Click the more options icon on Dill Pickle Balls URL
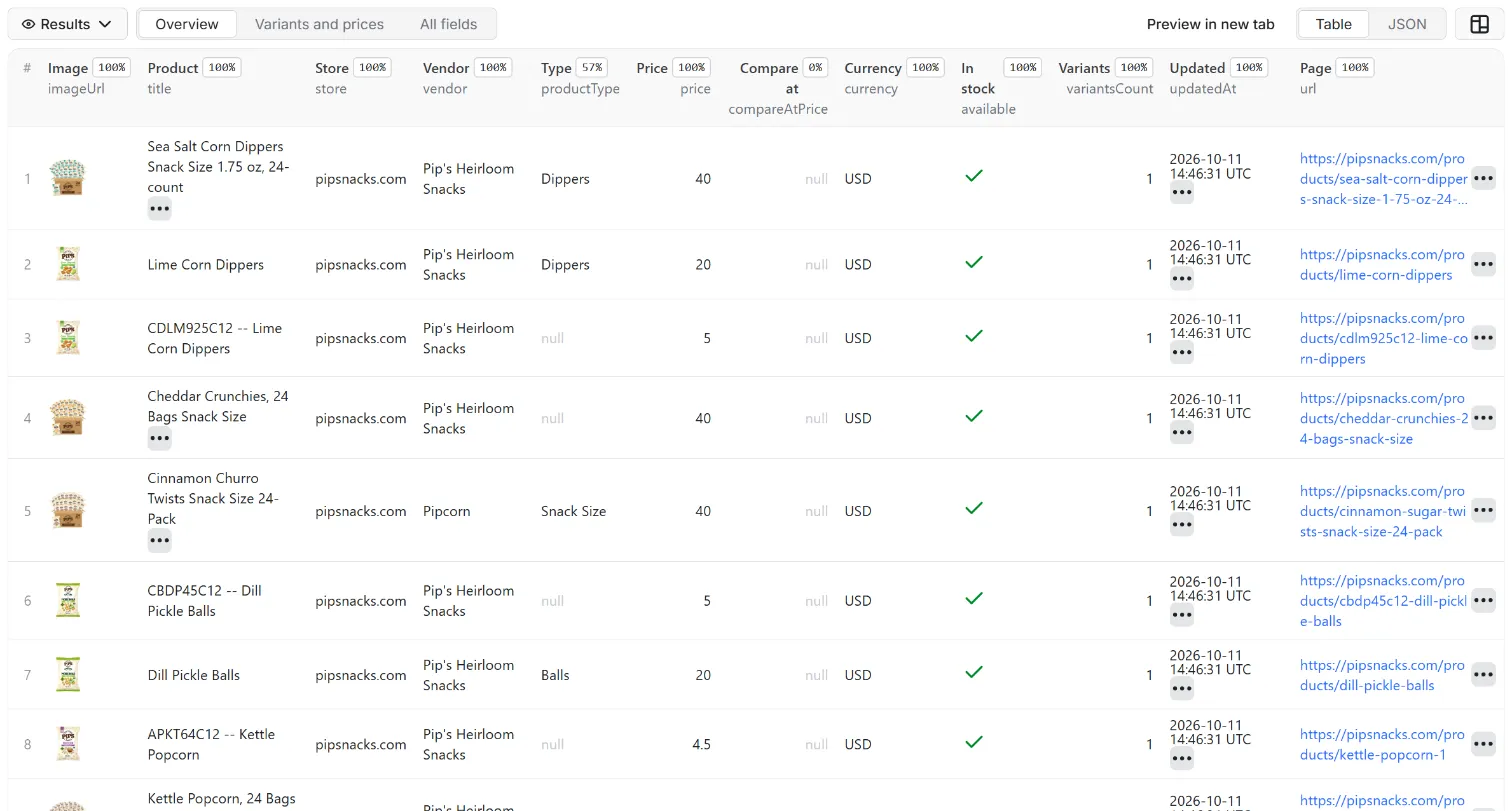Image resolution: width=1512 pixels, height=811 pixels. click(x=1483, y=675)
